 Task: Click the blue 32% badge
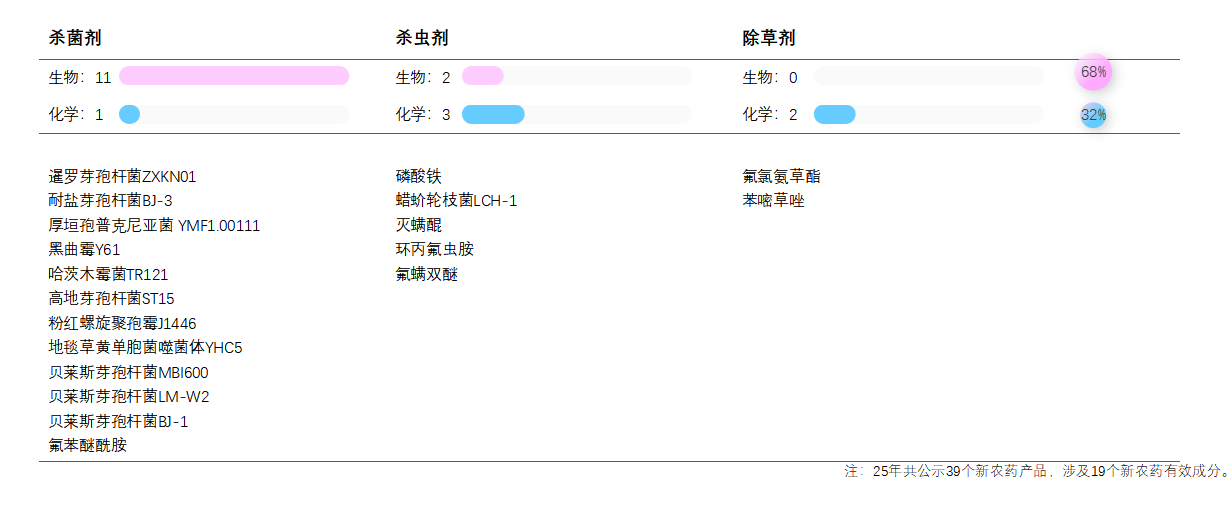click(1093, 115)
